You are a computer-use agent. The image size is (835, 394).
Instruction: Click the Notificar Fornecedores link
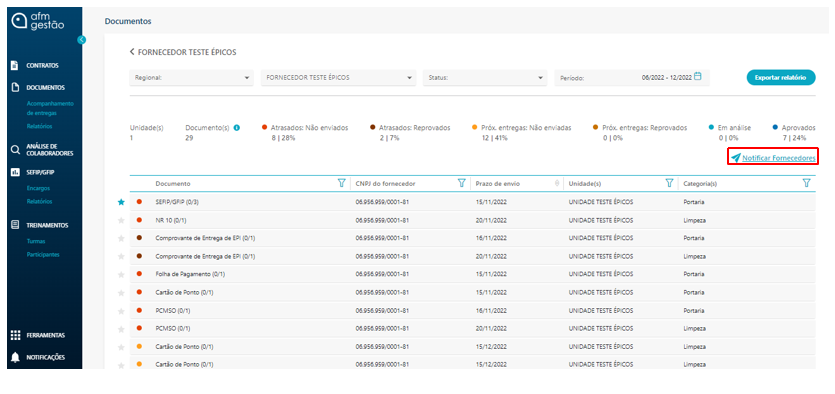click(x=779, y=158)
